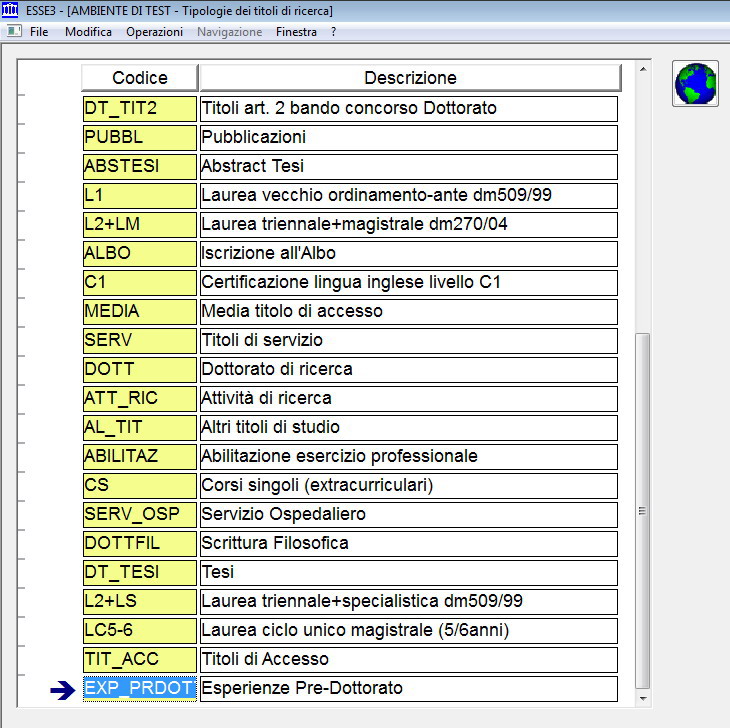Click description 'Laurea triennale+magistrale dm270/04'

pos(409,225)
